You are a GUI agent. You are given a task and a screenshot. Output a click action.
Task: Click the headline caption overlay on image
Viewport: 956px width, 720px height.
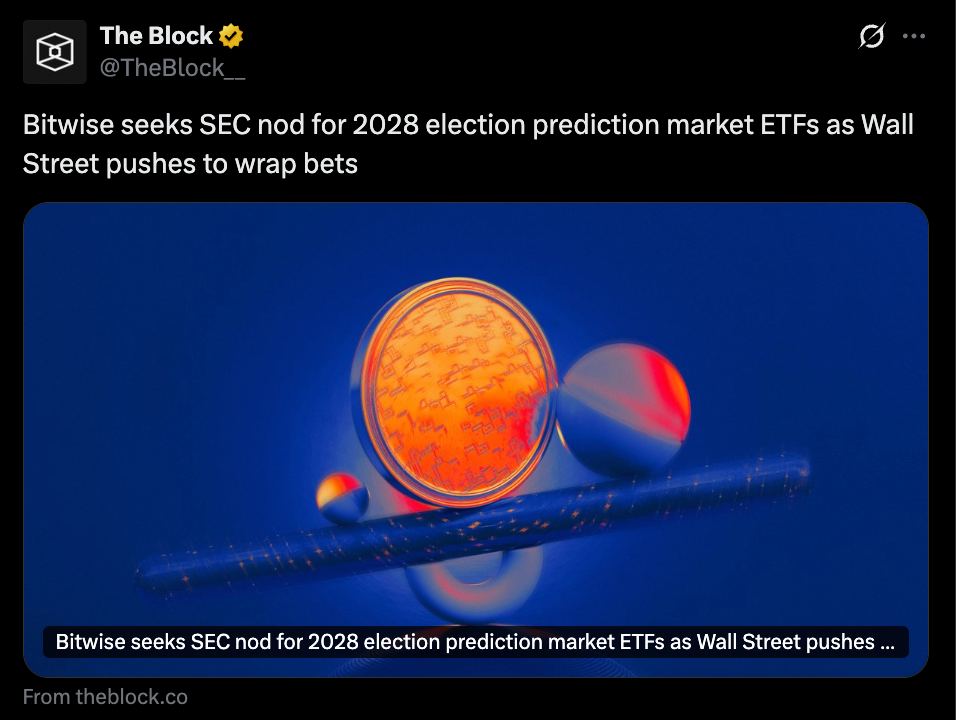point(476,642)
